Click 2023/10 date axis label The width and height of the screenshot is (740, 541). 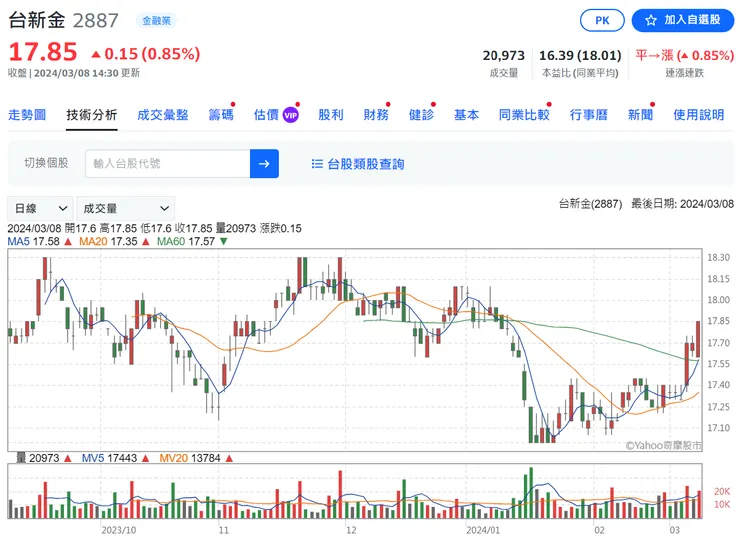pos(118,530)
